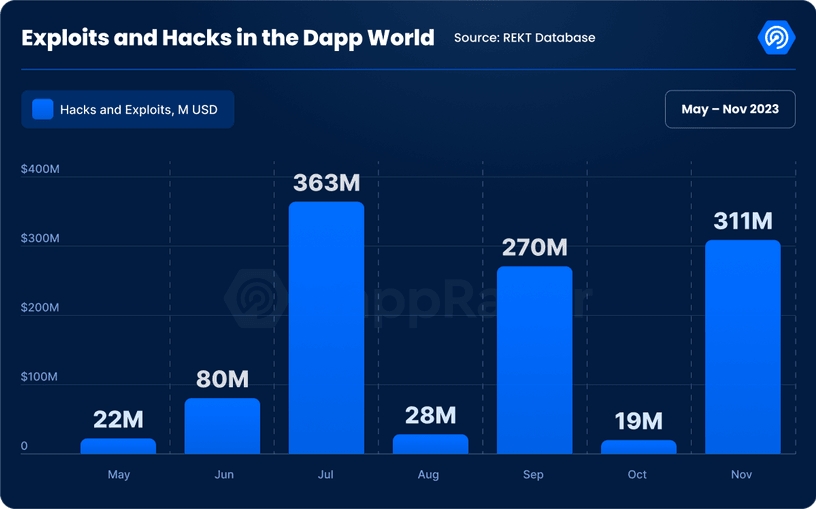Viewport: 816px width, 509px height.
Task: Click the Nov x-axis label
Action: pos(741,475)
